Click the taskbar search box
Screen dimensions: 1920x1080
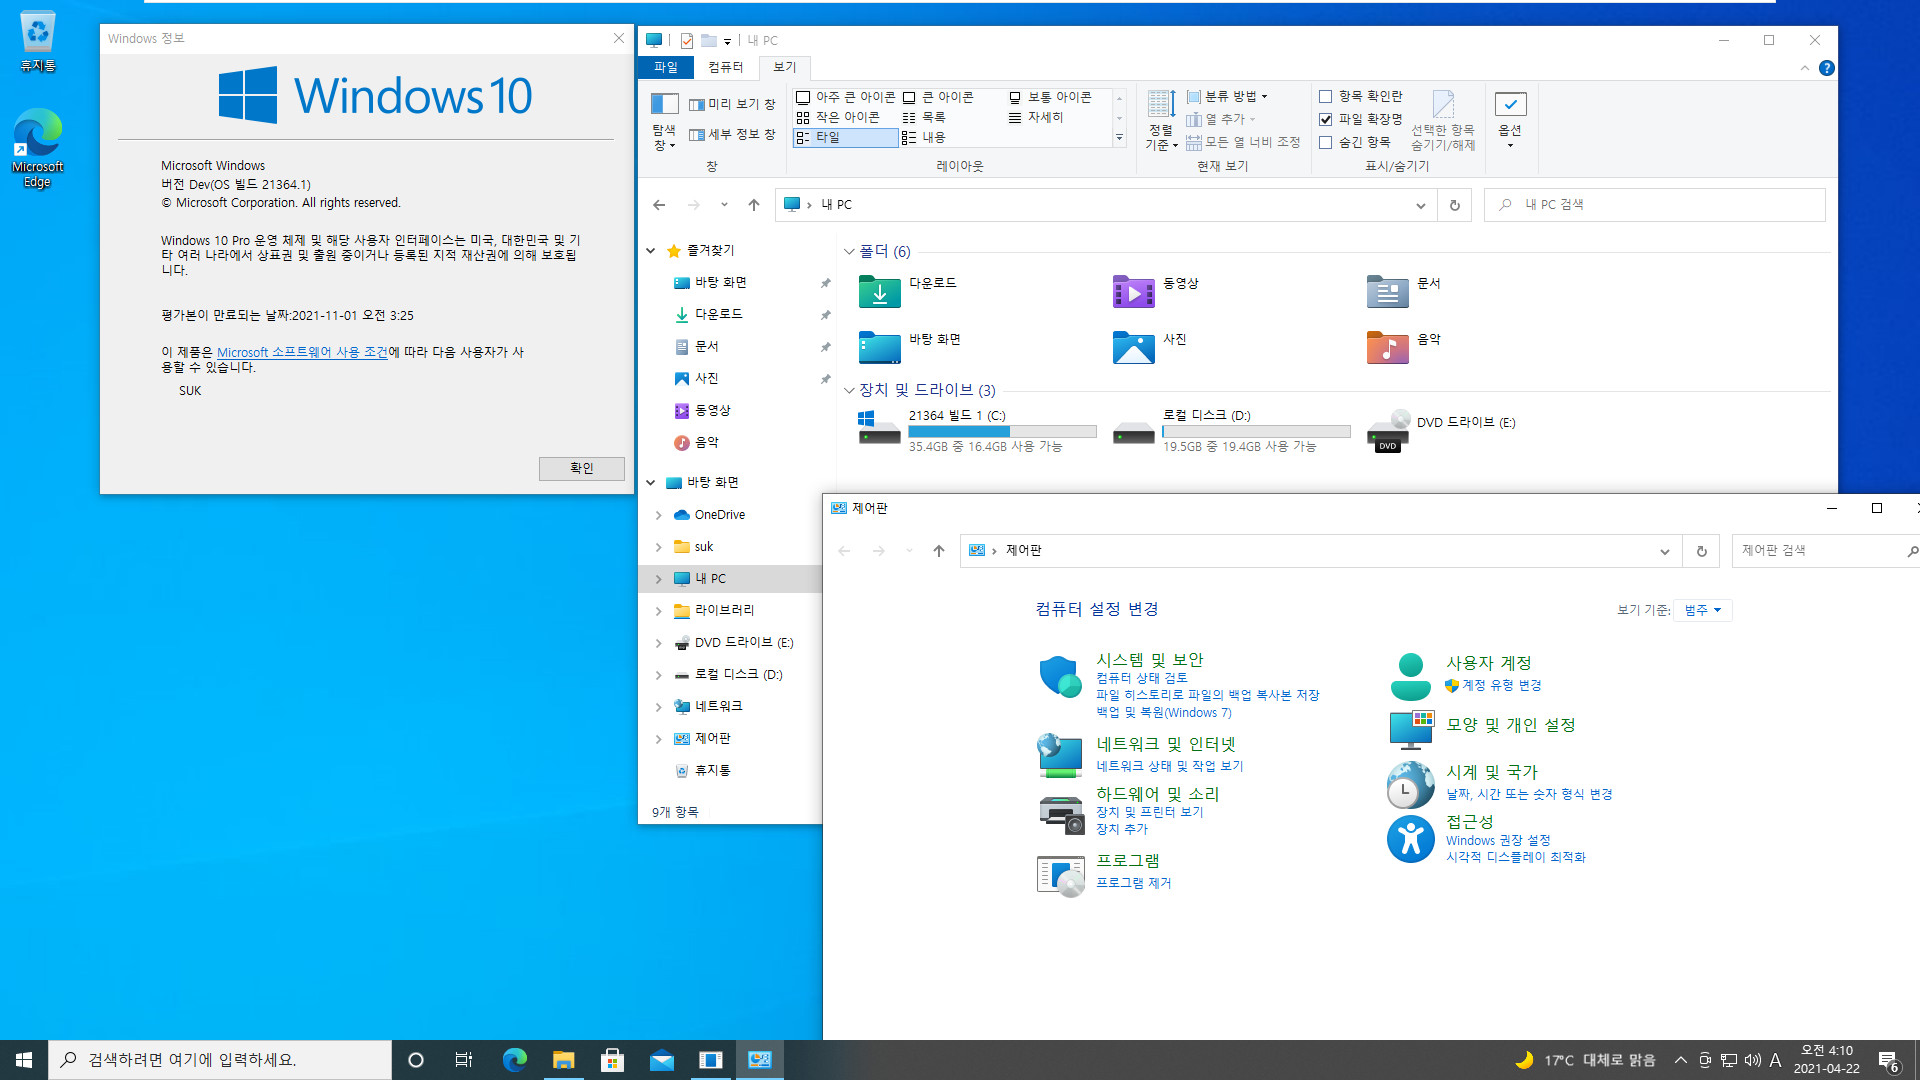(220, 1060)
